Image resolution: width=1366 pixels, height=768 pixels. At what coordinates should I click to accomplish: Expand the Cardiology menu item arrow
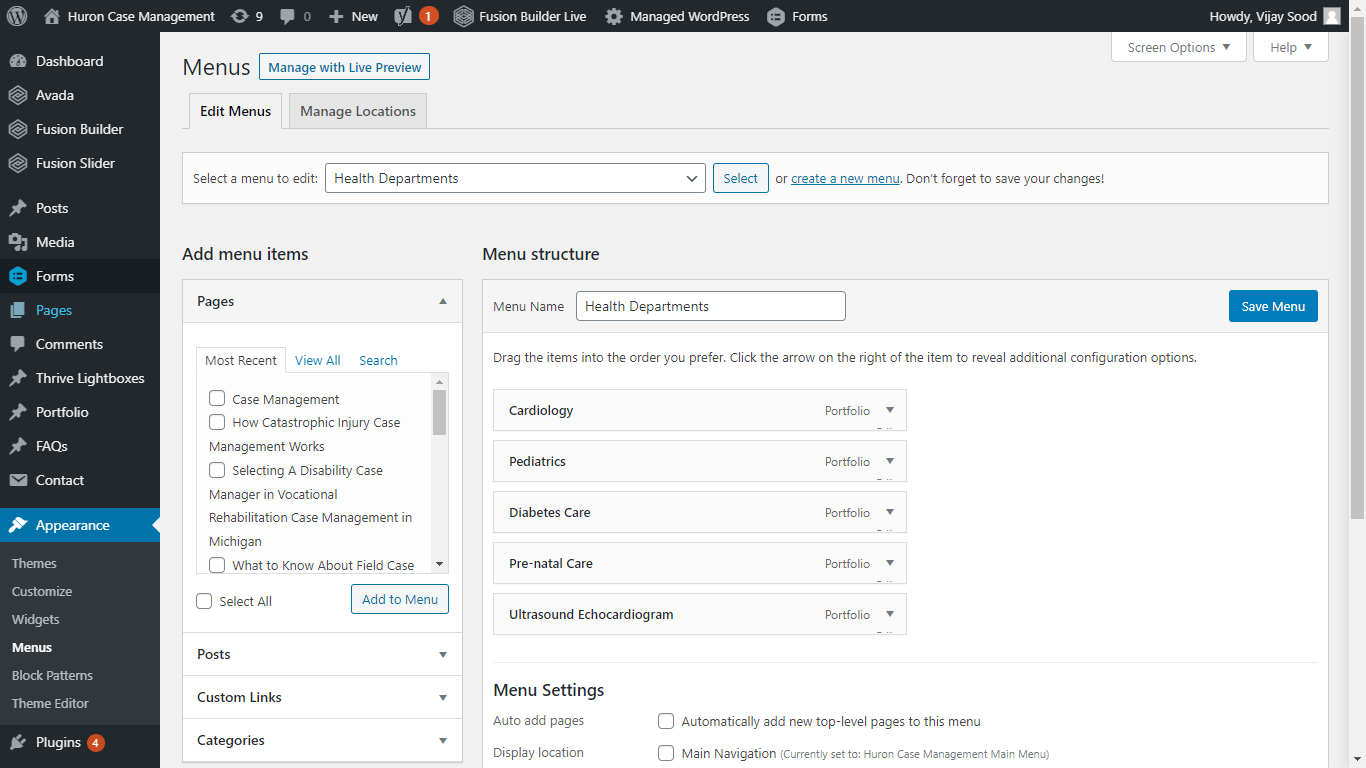pyautogui.click(x=889, y=410)
